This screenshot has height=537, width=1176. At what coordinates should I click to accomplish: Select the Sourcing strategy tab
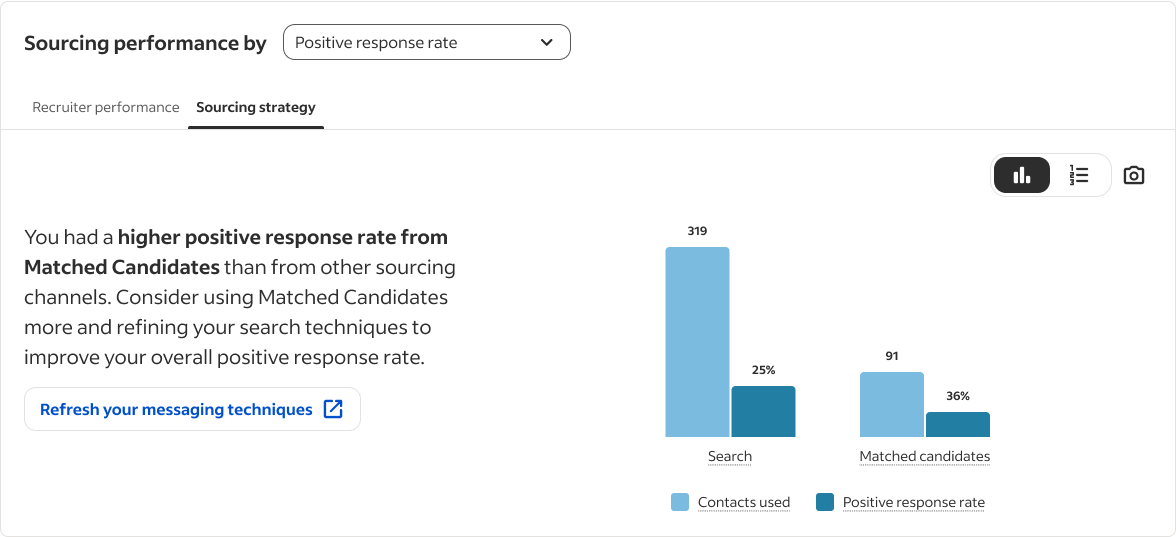pos(256,107)
